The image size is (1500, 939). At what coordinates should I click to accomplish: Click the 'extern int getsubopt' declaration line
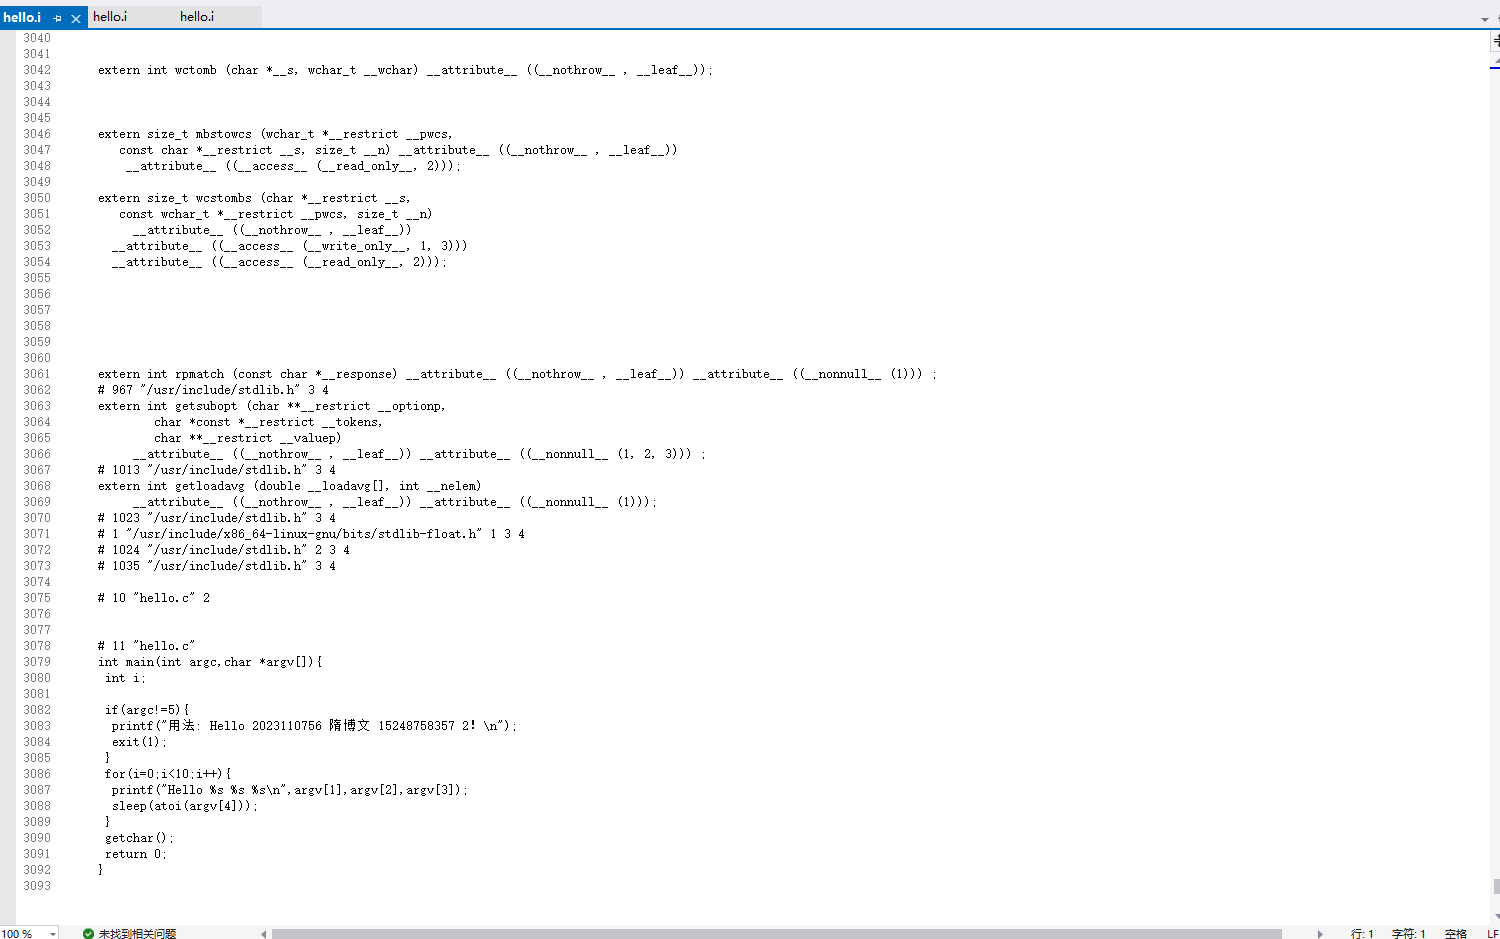272,406
